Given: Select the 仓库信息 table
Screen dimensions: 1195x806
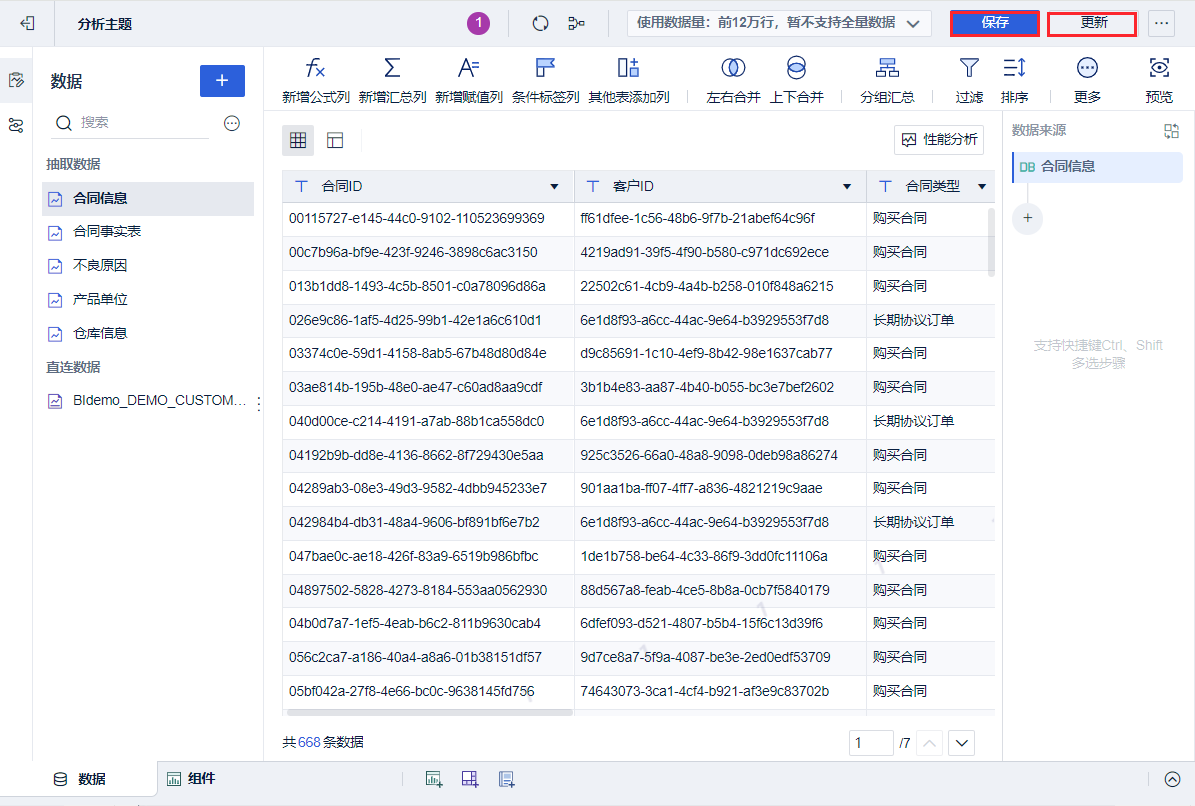Looking at the screenshot, I should [x=148, y=333].
